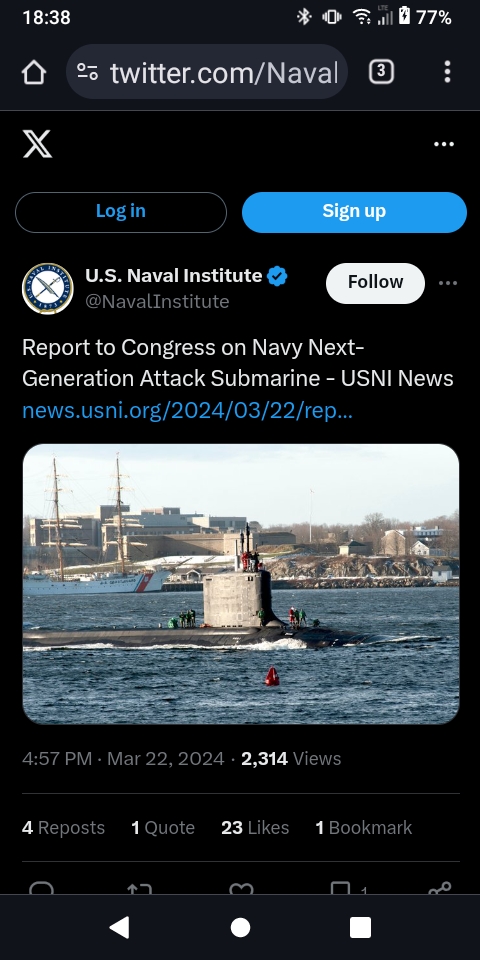
Task: View the 1 Quote list
Action: click(x=163, y=828)
